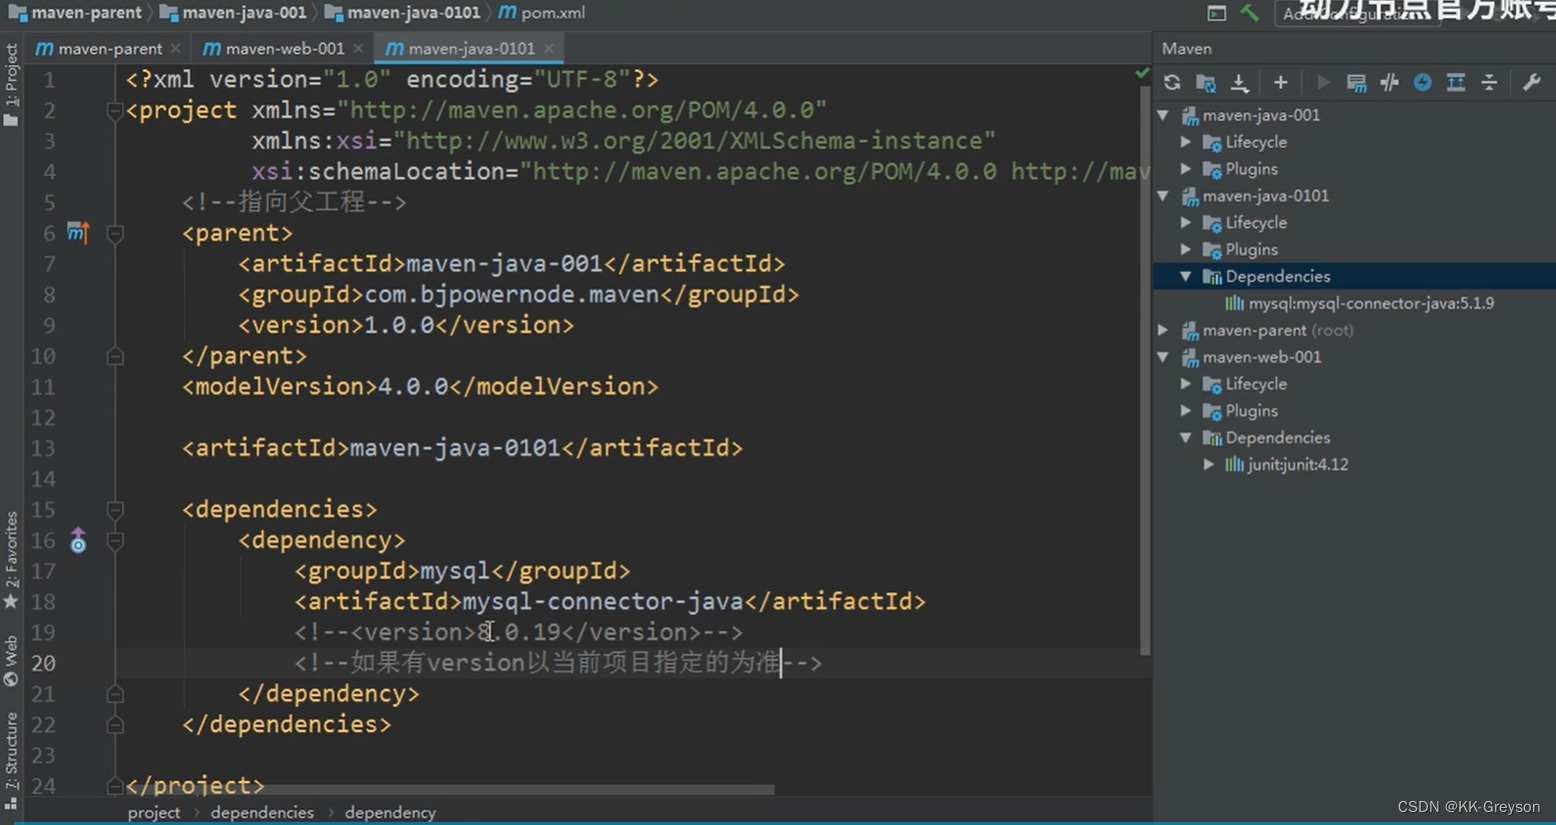Fold the project element on line 2

coord(115,111)
